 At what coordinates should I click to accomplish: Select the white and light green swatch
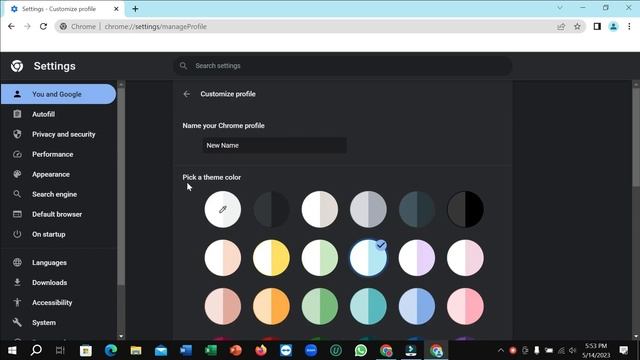tap(320, 258)
